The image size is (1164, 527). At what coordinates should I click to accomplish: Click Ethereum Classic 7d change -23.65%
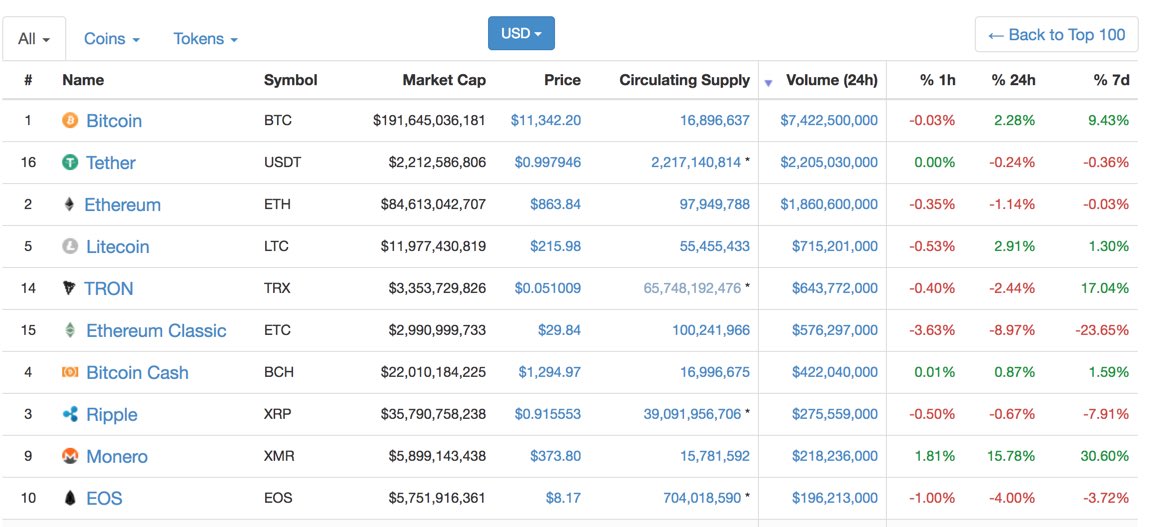coord(1102,330)
